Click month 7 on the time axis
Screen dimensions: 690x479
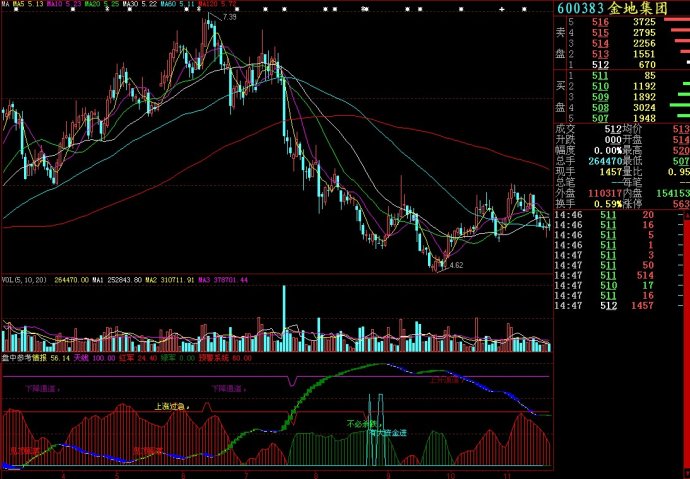[x=247, y=475]
